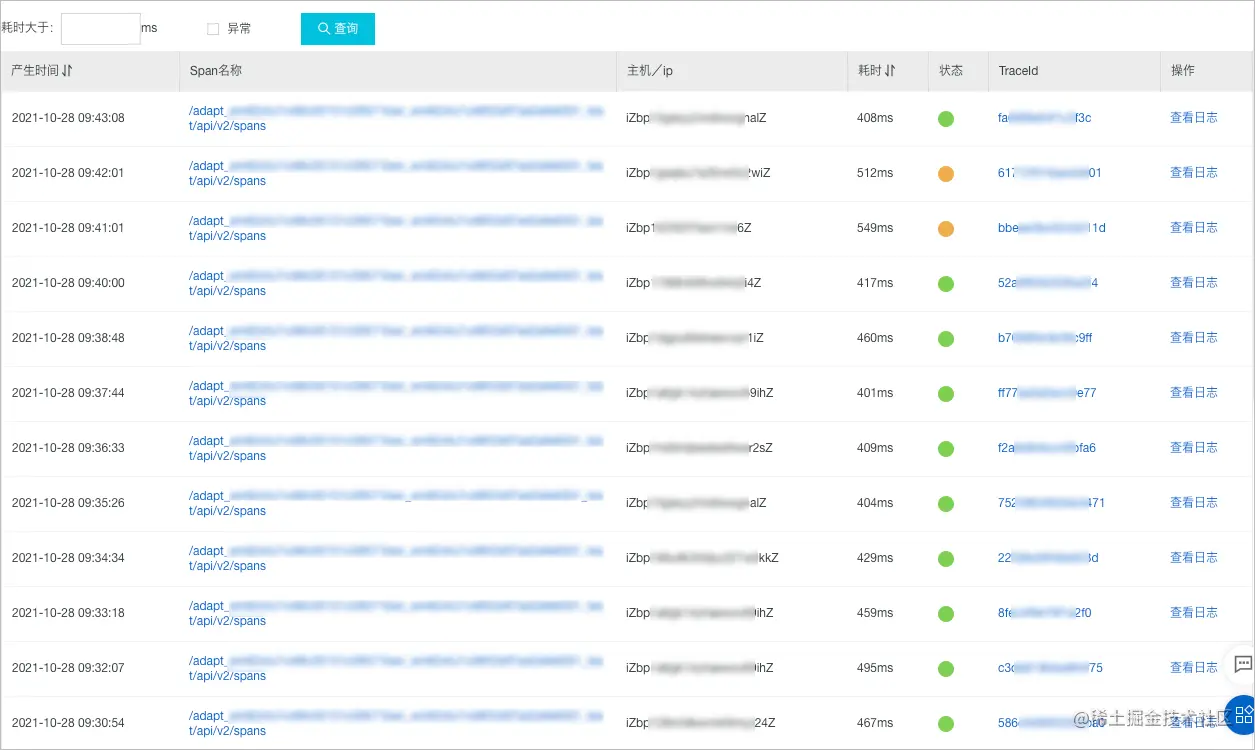Click the orange status dot for 09:41:01
This screenshot has height=750, width=1255.
tap(946, 229)
